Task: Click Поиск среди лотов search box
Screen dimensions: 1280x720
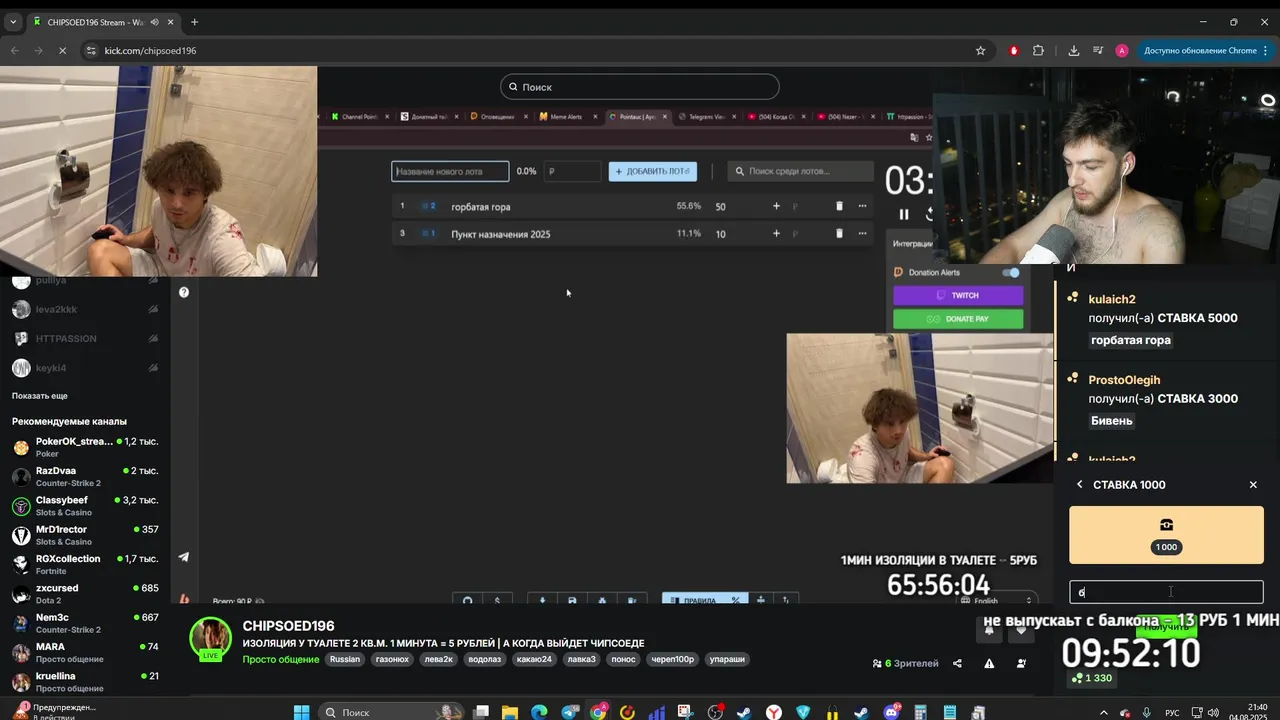Action: click(x=800, y=171)
